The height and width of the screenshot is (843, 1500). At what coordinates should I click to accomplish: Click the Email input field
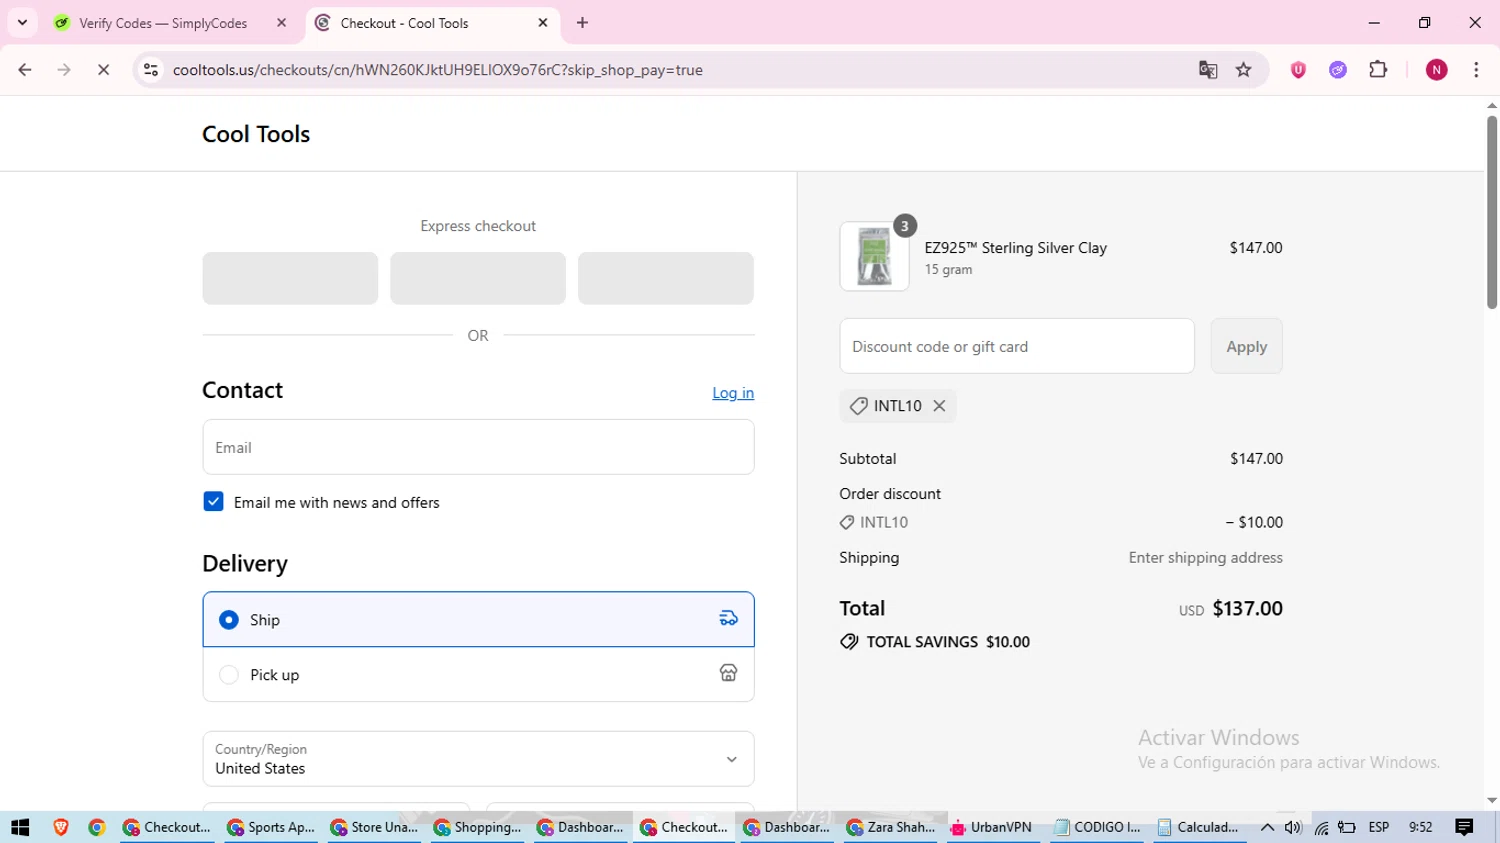coord(478,447)
